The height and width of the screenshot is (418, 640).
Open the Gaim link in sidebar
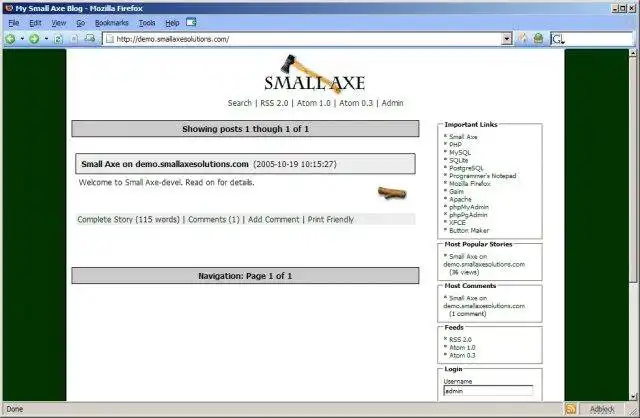click(x=456, y=191)
